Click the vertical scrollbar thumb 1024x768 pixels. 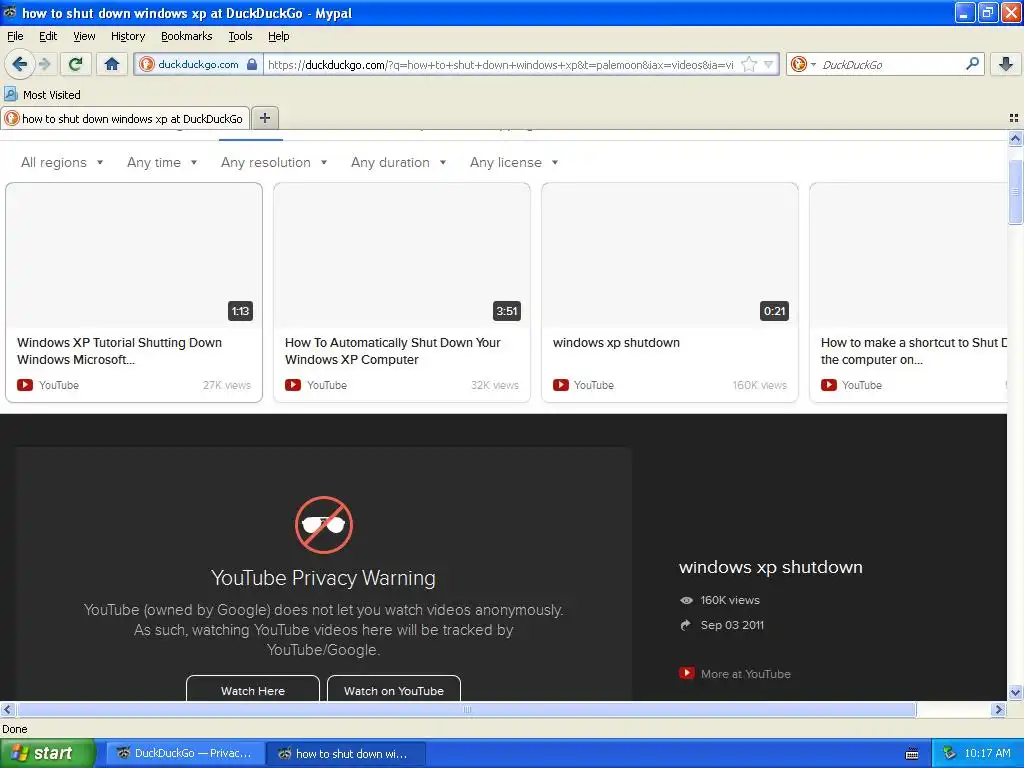1015,192
